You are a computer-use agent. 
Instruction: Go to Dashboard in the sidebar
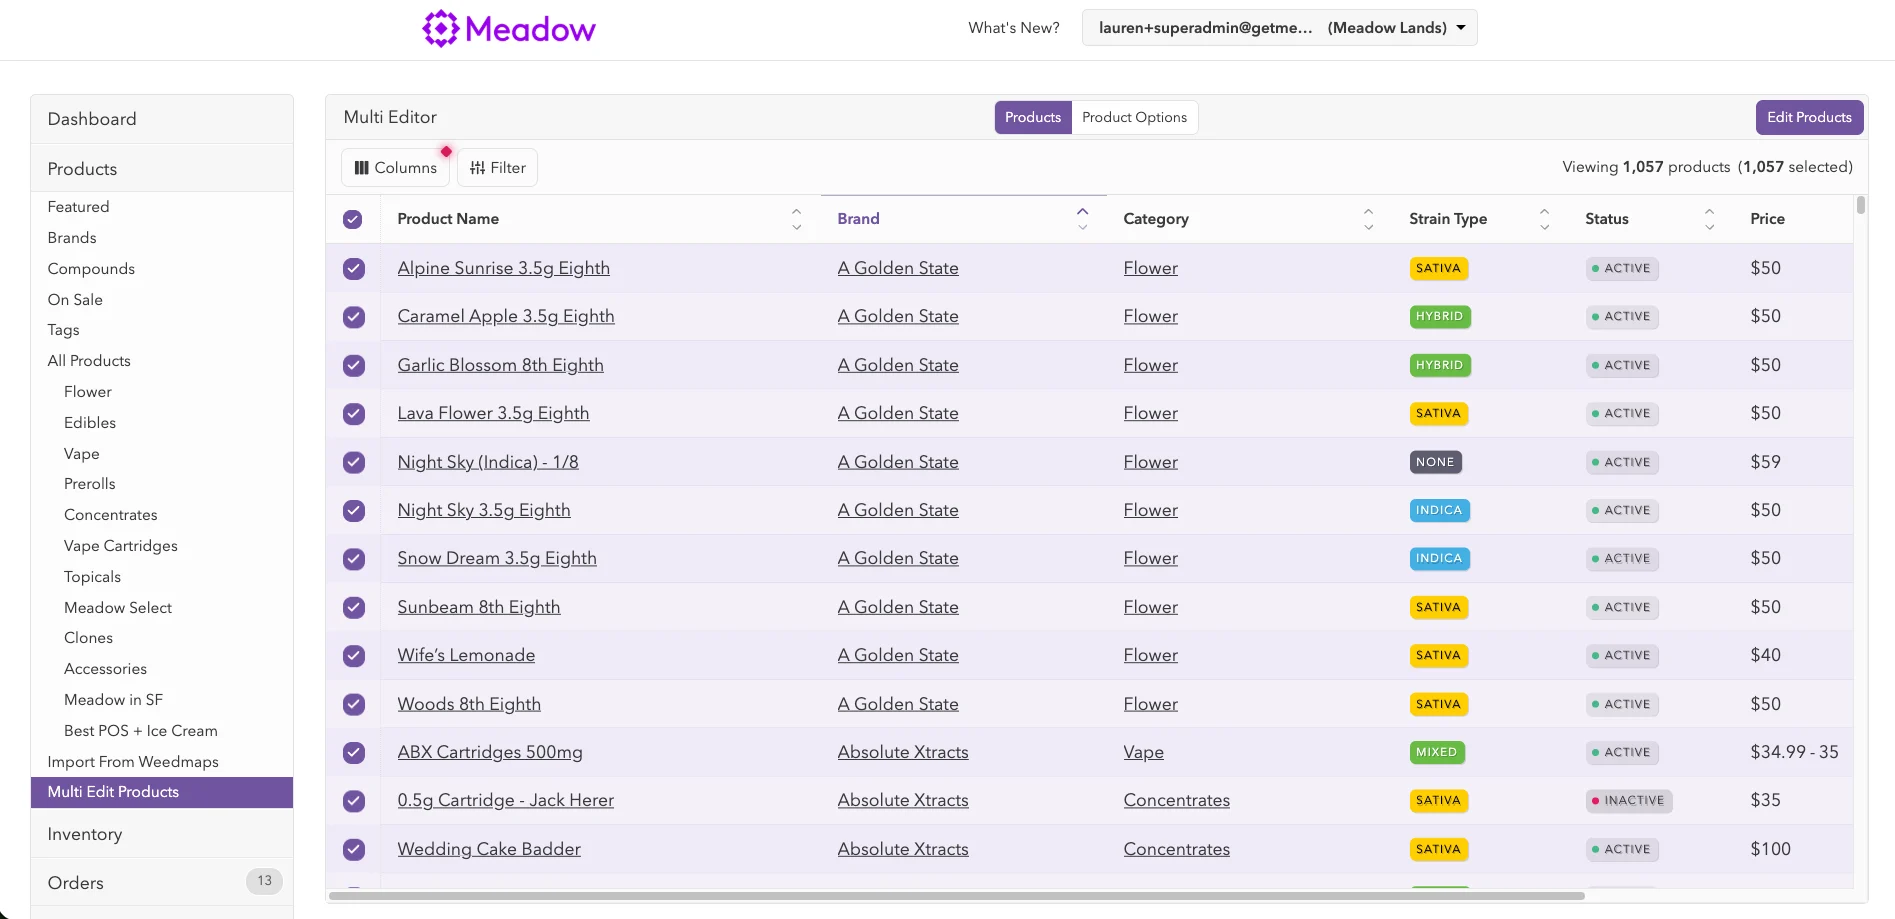162,119
